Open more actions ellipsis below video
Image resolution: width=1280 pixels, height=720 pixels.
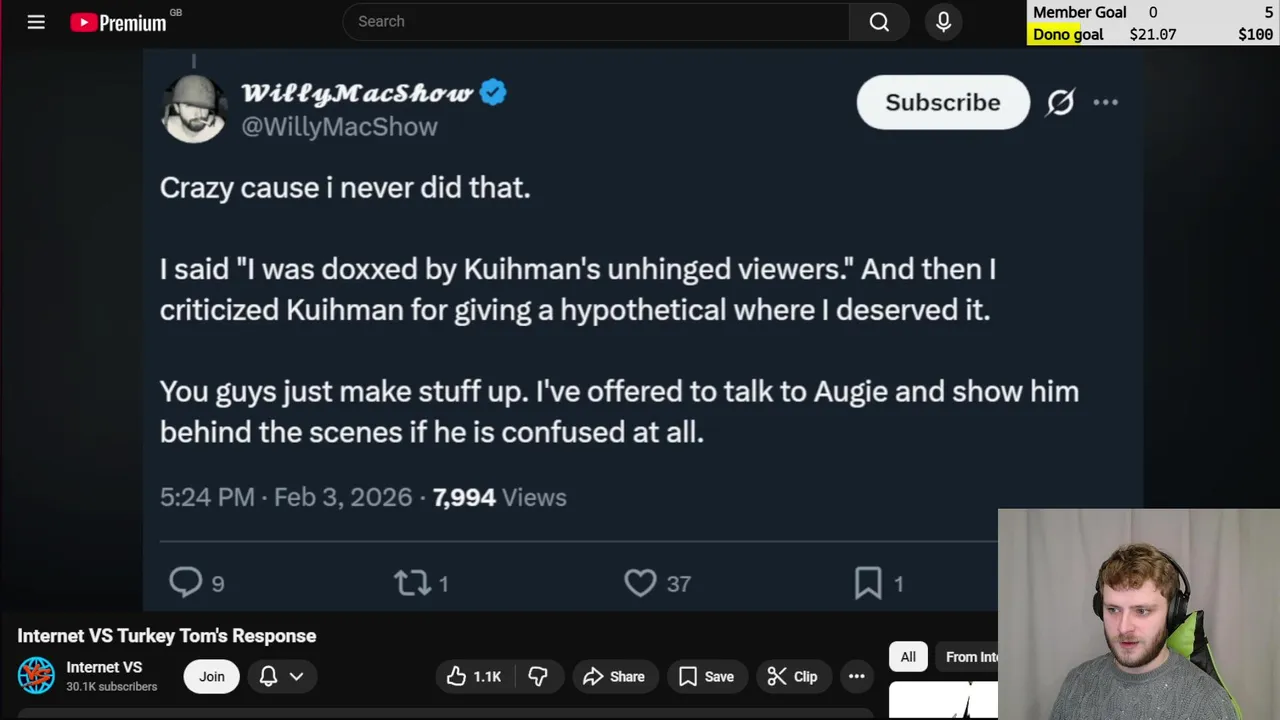point(857,677)
